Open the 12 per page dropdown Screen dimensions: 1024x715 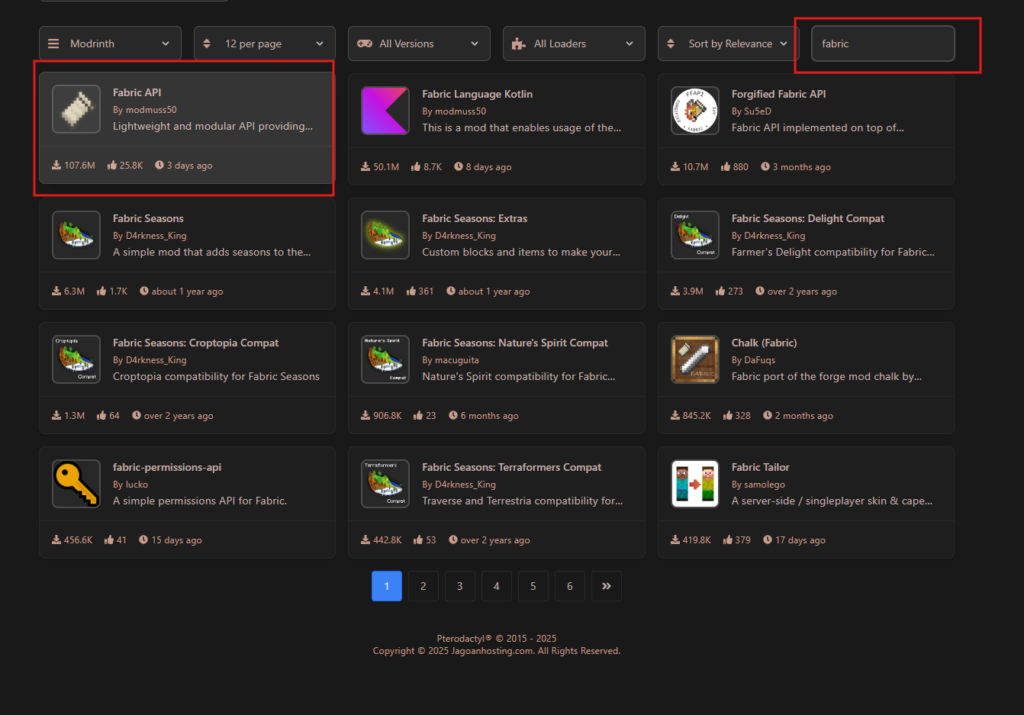[264, 43]
